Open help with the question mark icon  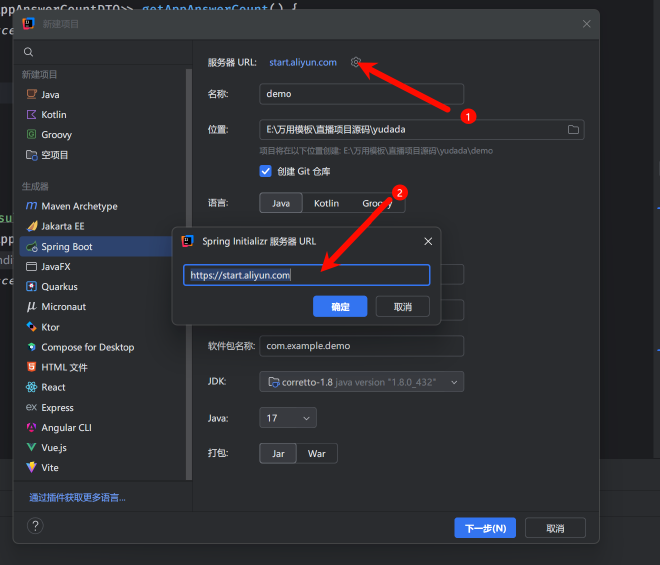point(35,526)
